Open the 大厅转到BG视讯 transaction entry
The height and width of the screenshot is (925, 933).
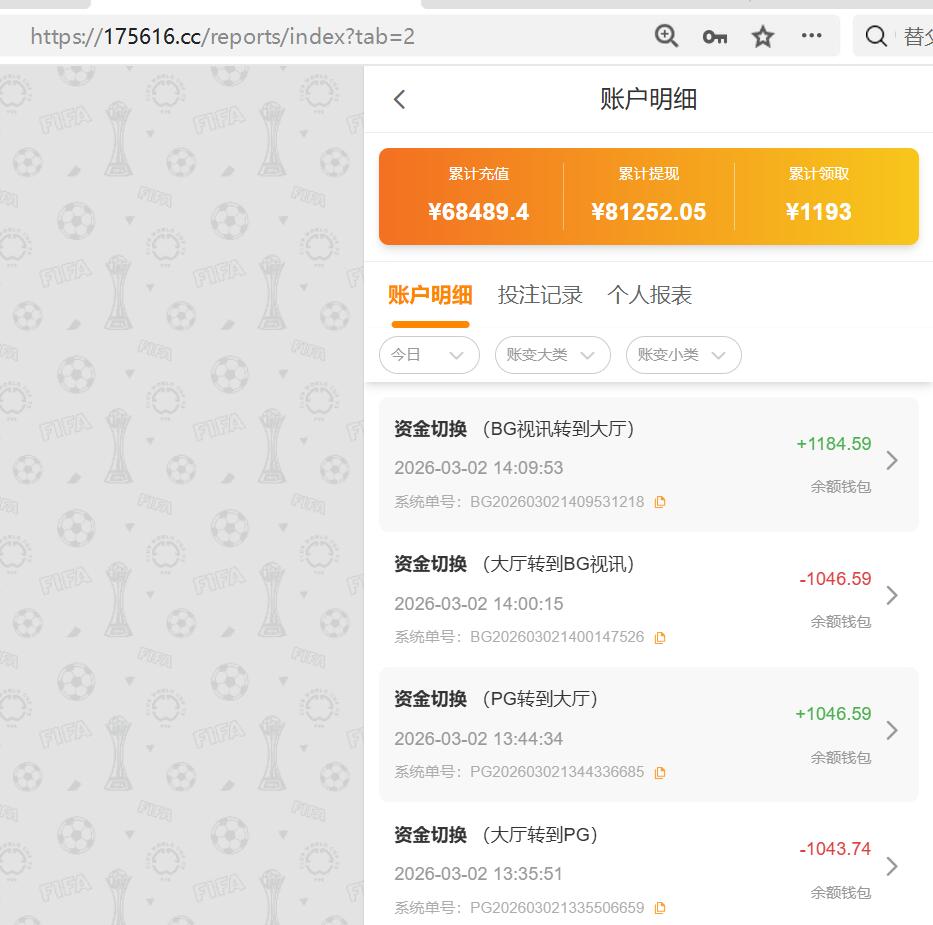(x=891, y=595)
